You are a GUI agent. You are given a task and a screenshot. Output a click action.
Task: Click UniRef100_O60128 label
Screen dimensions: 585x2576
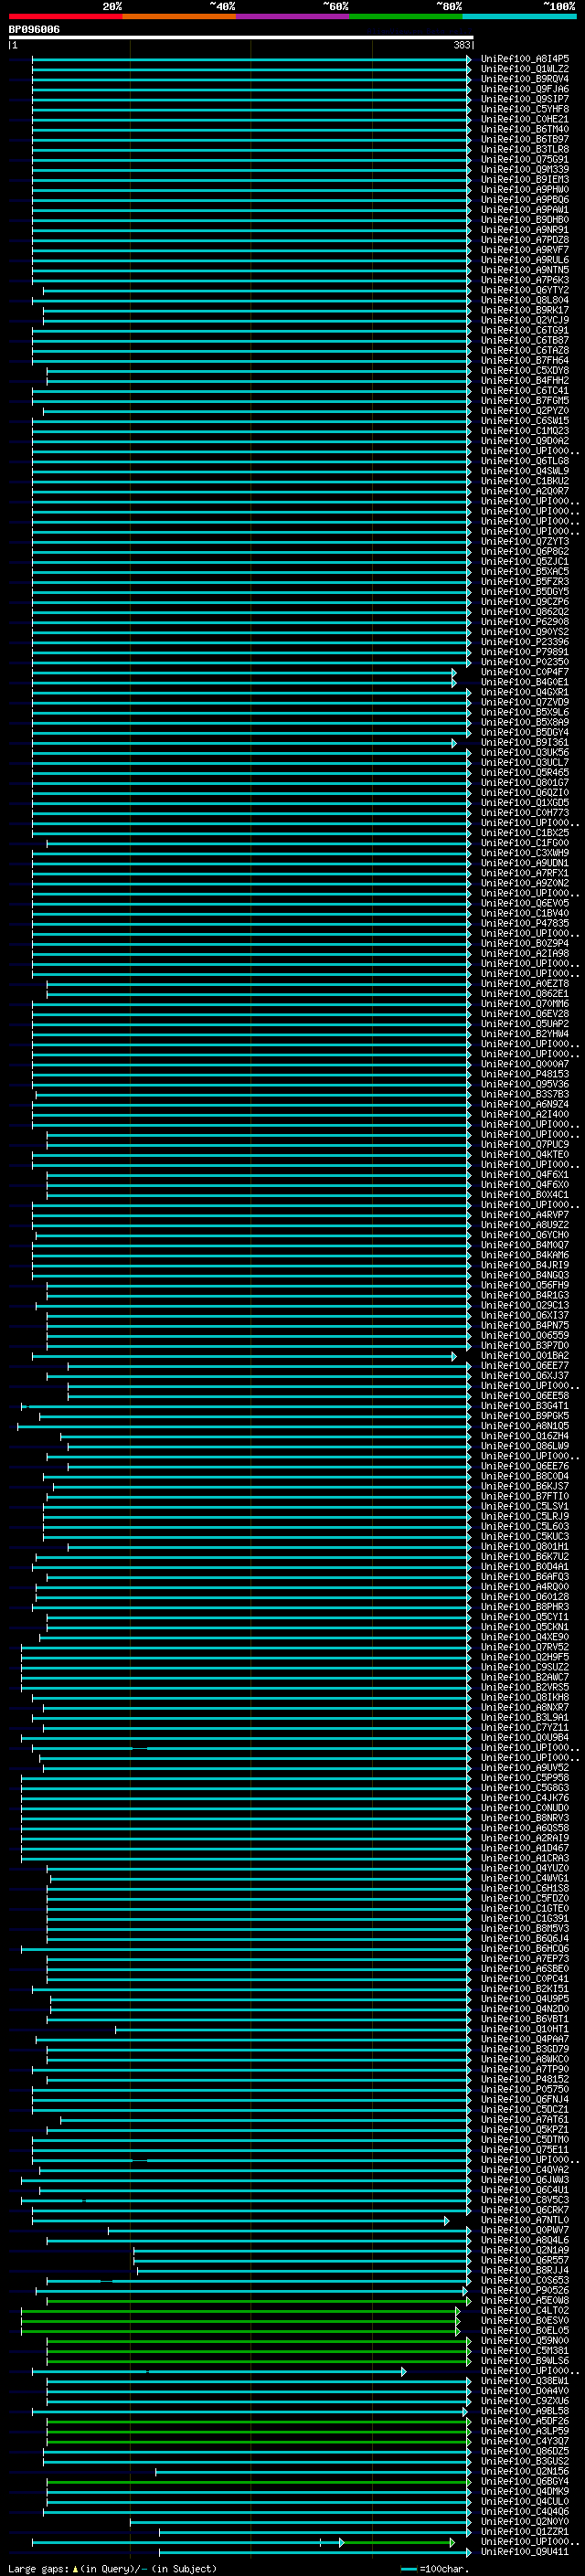525,1597
